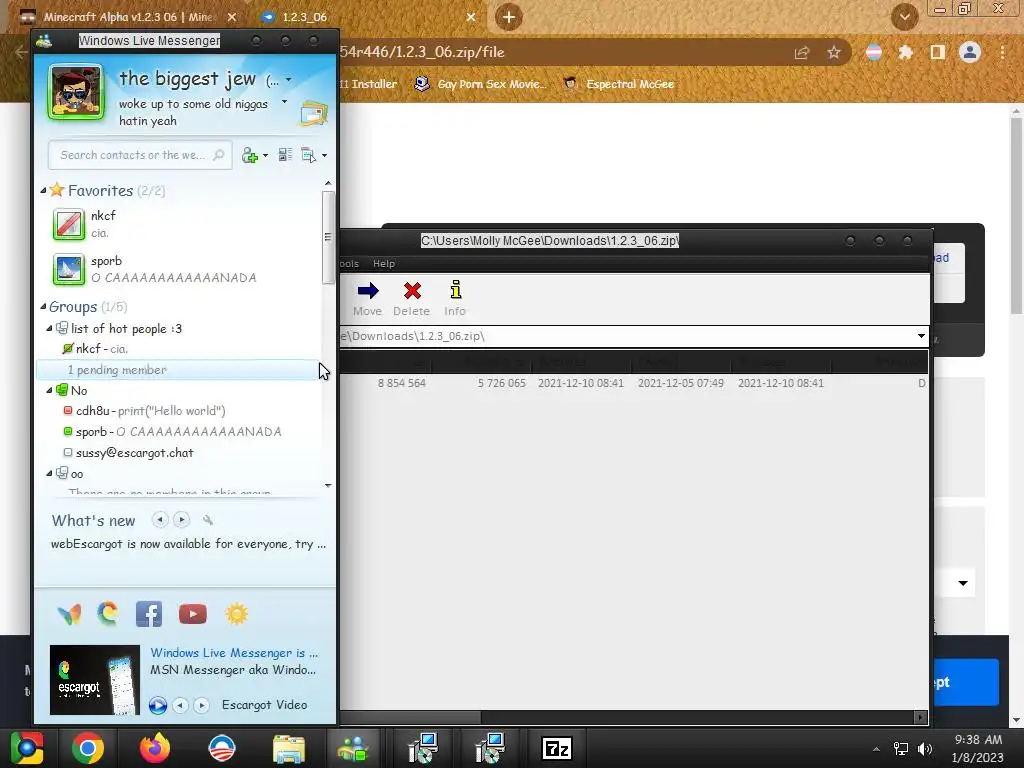Click 7-Zip horizontal scrollbar right arrow
Viewport: 1024px width, 768px height.
[x=921, y=717]
